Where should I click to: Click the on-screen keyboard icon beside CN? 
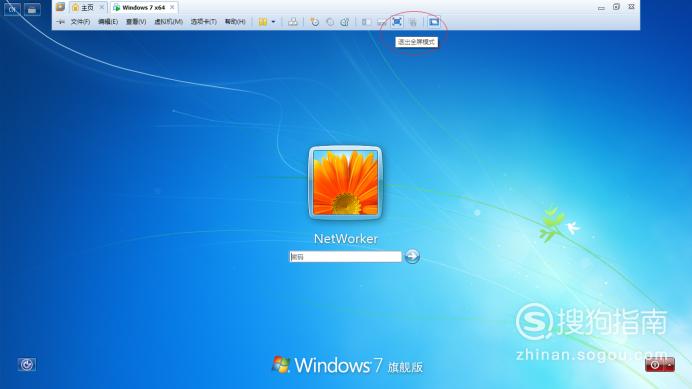(32, 9)
